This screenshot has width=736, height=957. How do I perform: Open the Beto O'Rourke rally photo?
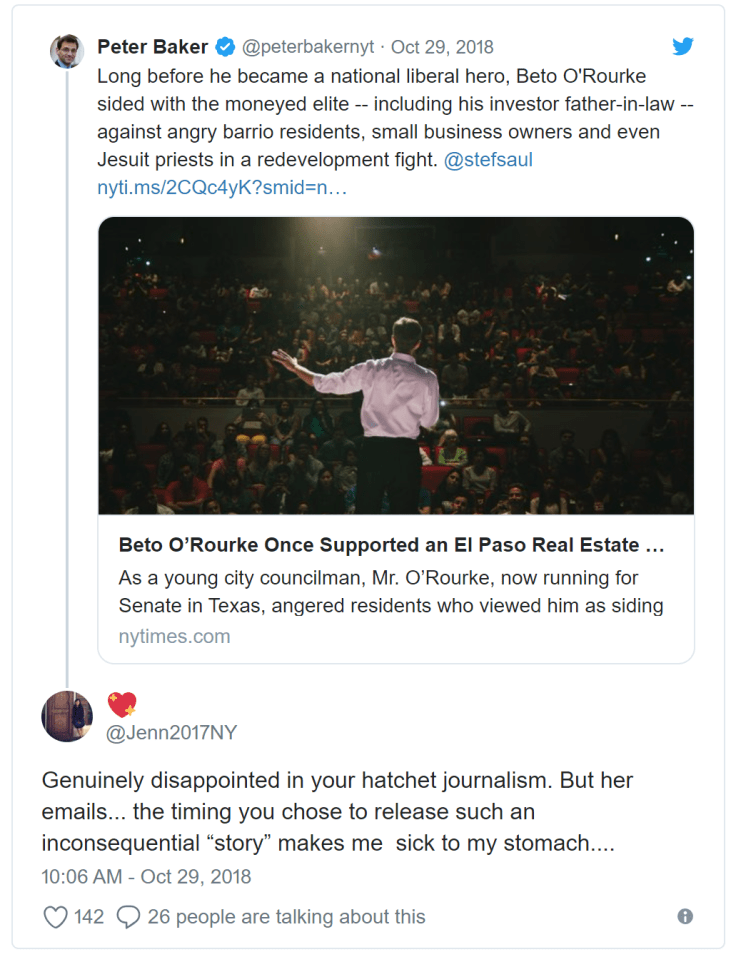(396, 365)
